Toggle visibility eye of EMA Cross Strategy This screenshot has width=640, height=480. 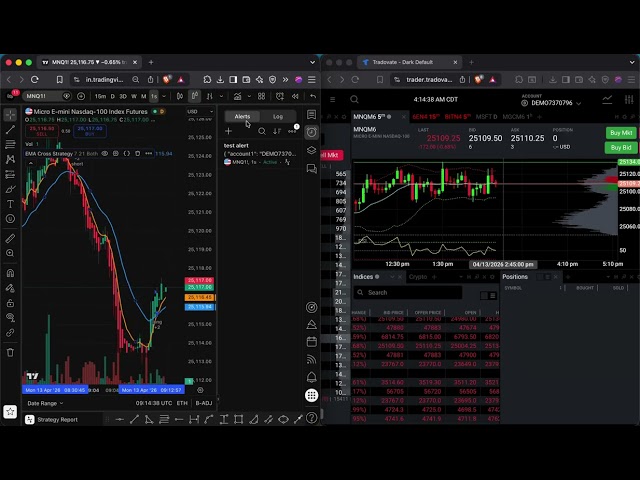tap(105, 153)
